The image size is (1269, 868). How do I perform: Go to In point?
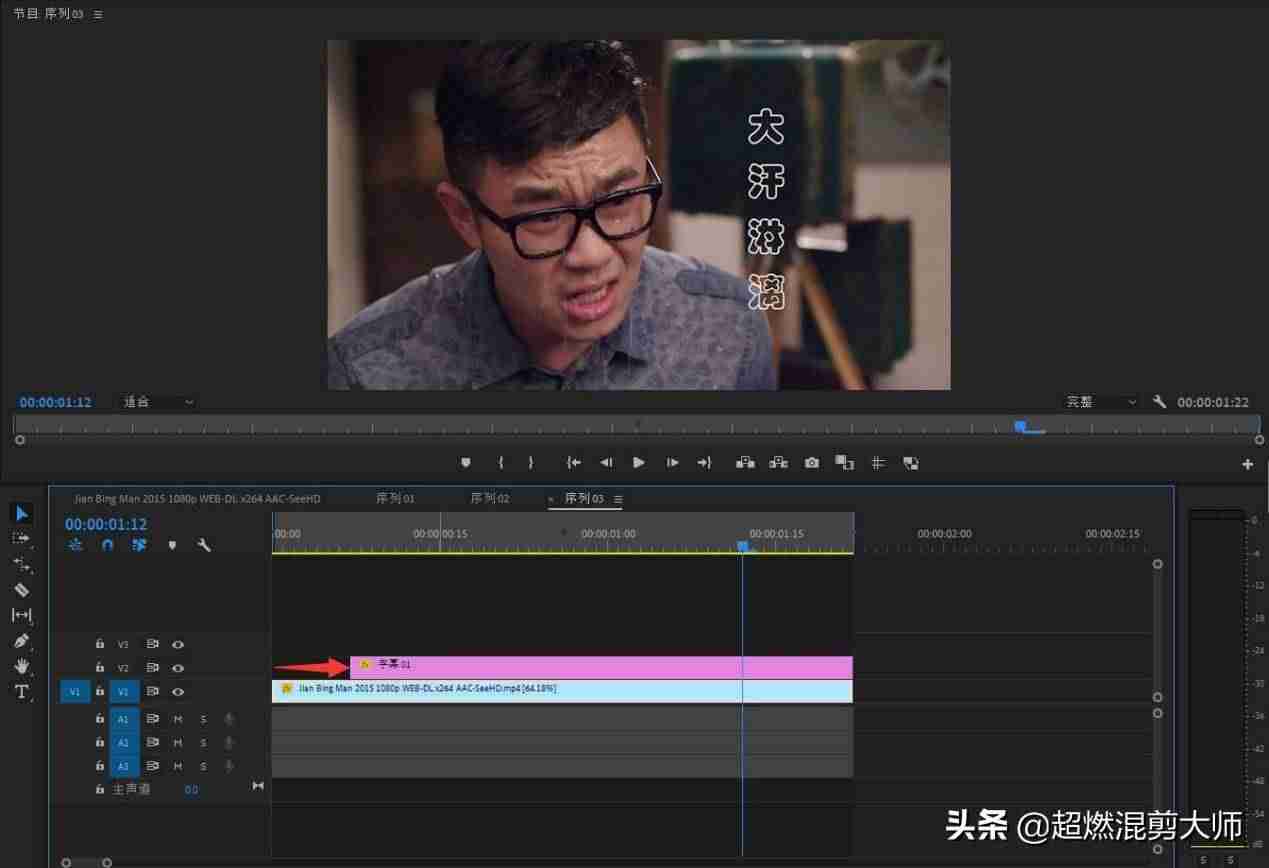[574, 463]
